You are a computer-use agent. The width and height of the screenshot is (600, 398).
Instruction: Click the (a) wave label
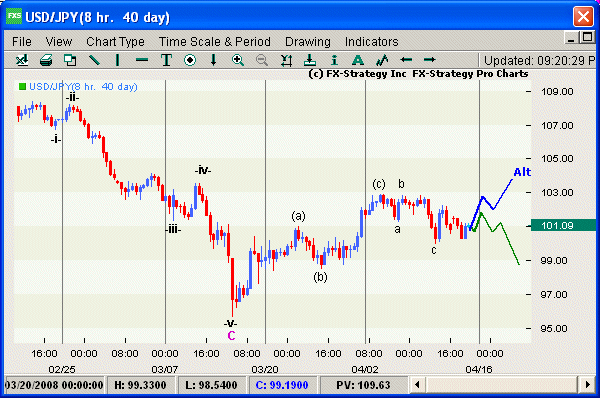pos(298,216)
